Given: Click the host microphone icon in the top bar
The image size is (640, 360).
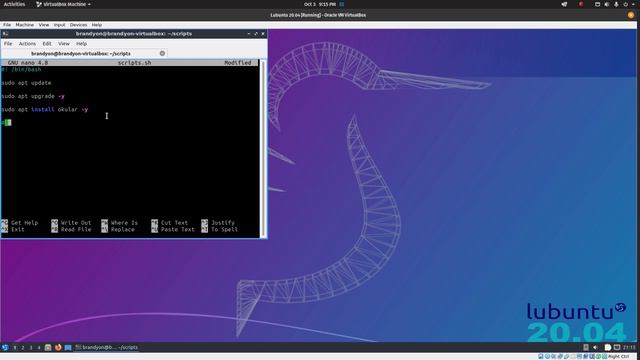Looking at the screenshot, I should pos(616,4).
